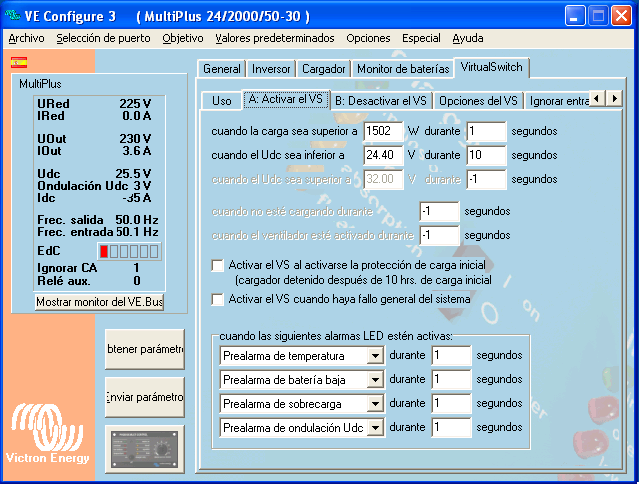Switch to the Cargador tab
The width and height of the screenshot is (639, 484).
click(x=324, y=69)
